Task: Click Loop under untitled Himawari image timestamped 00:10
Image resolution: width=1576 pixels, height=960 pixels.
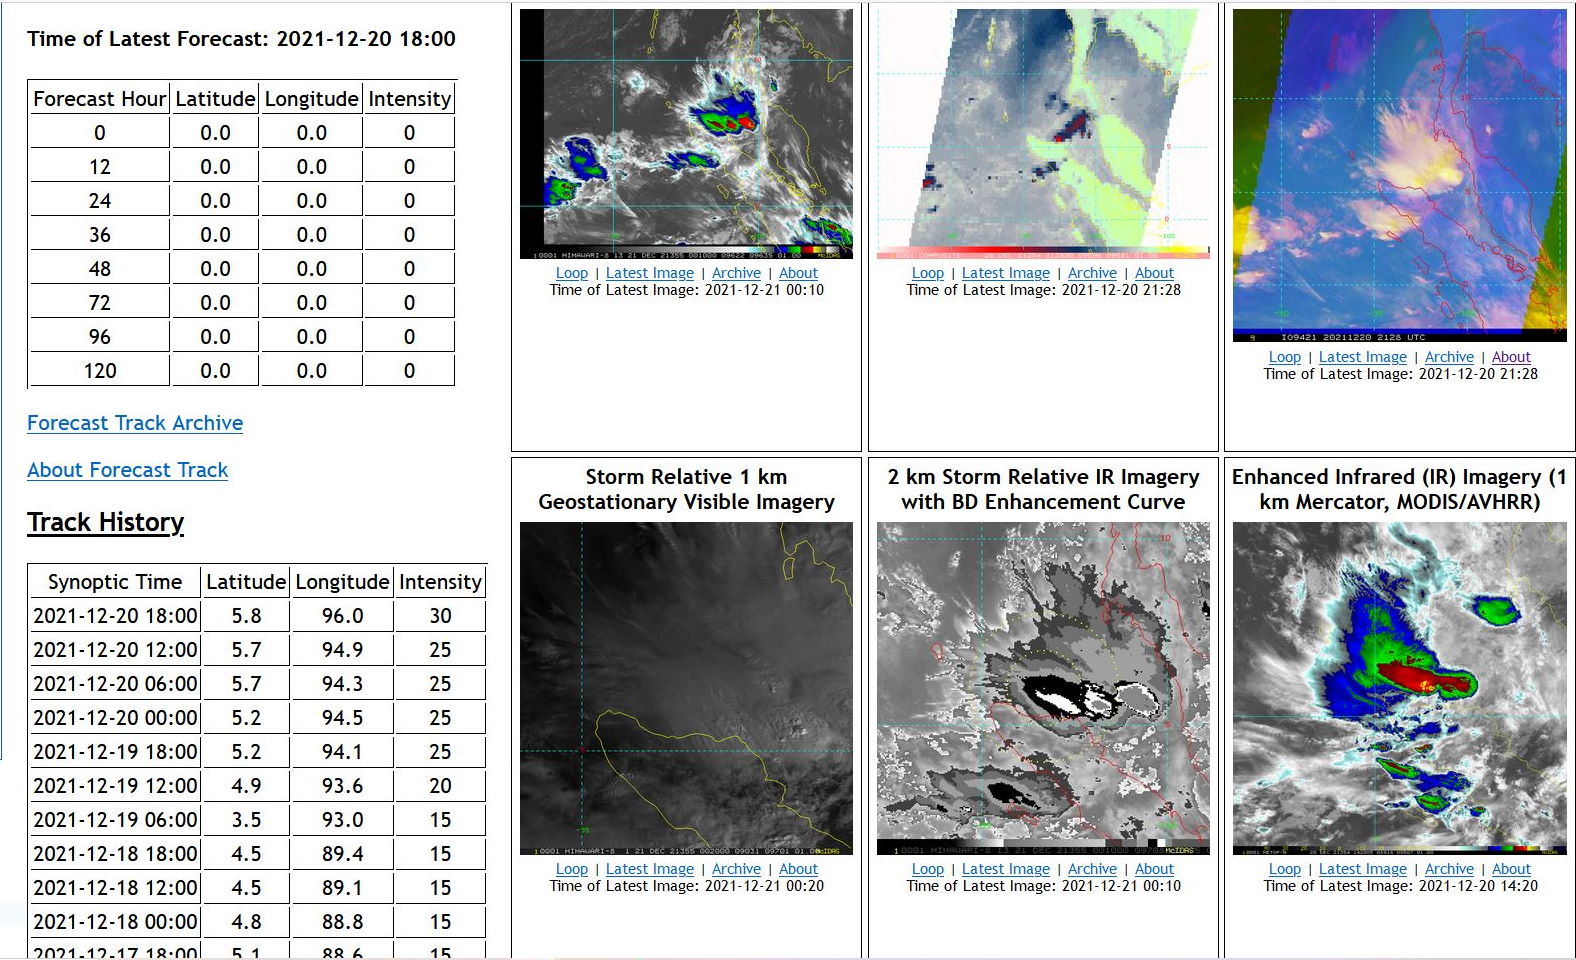Action: (x=572, y=273)
